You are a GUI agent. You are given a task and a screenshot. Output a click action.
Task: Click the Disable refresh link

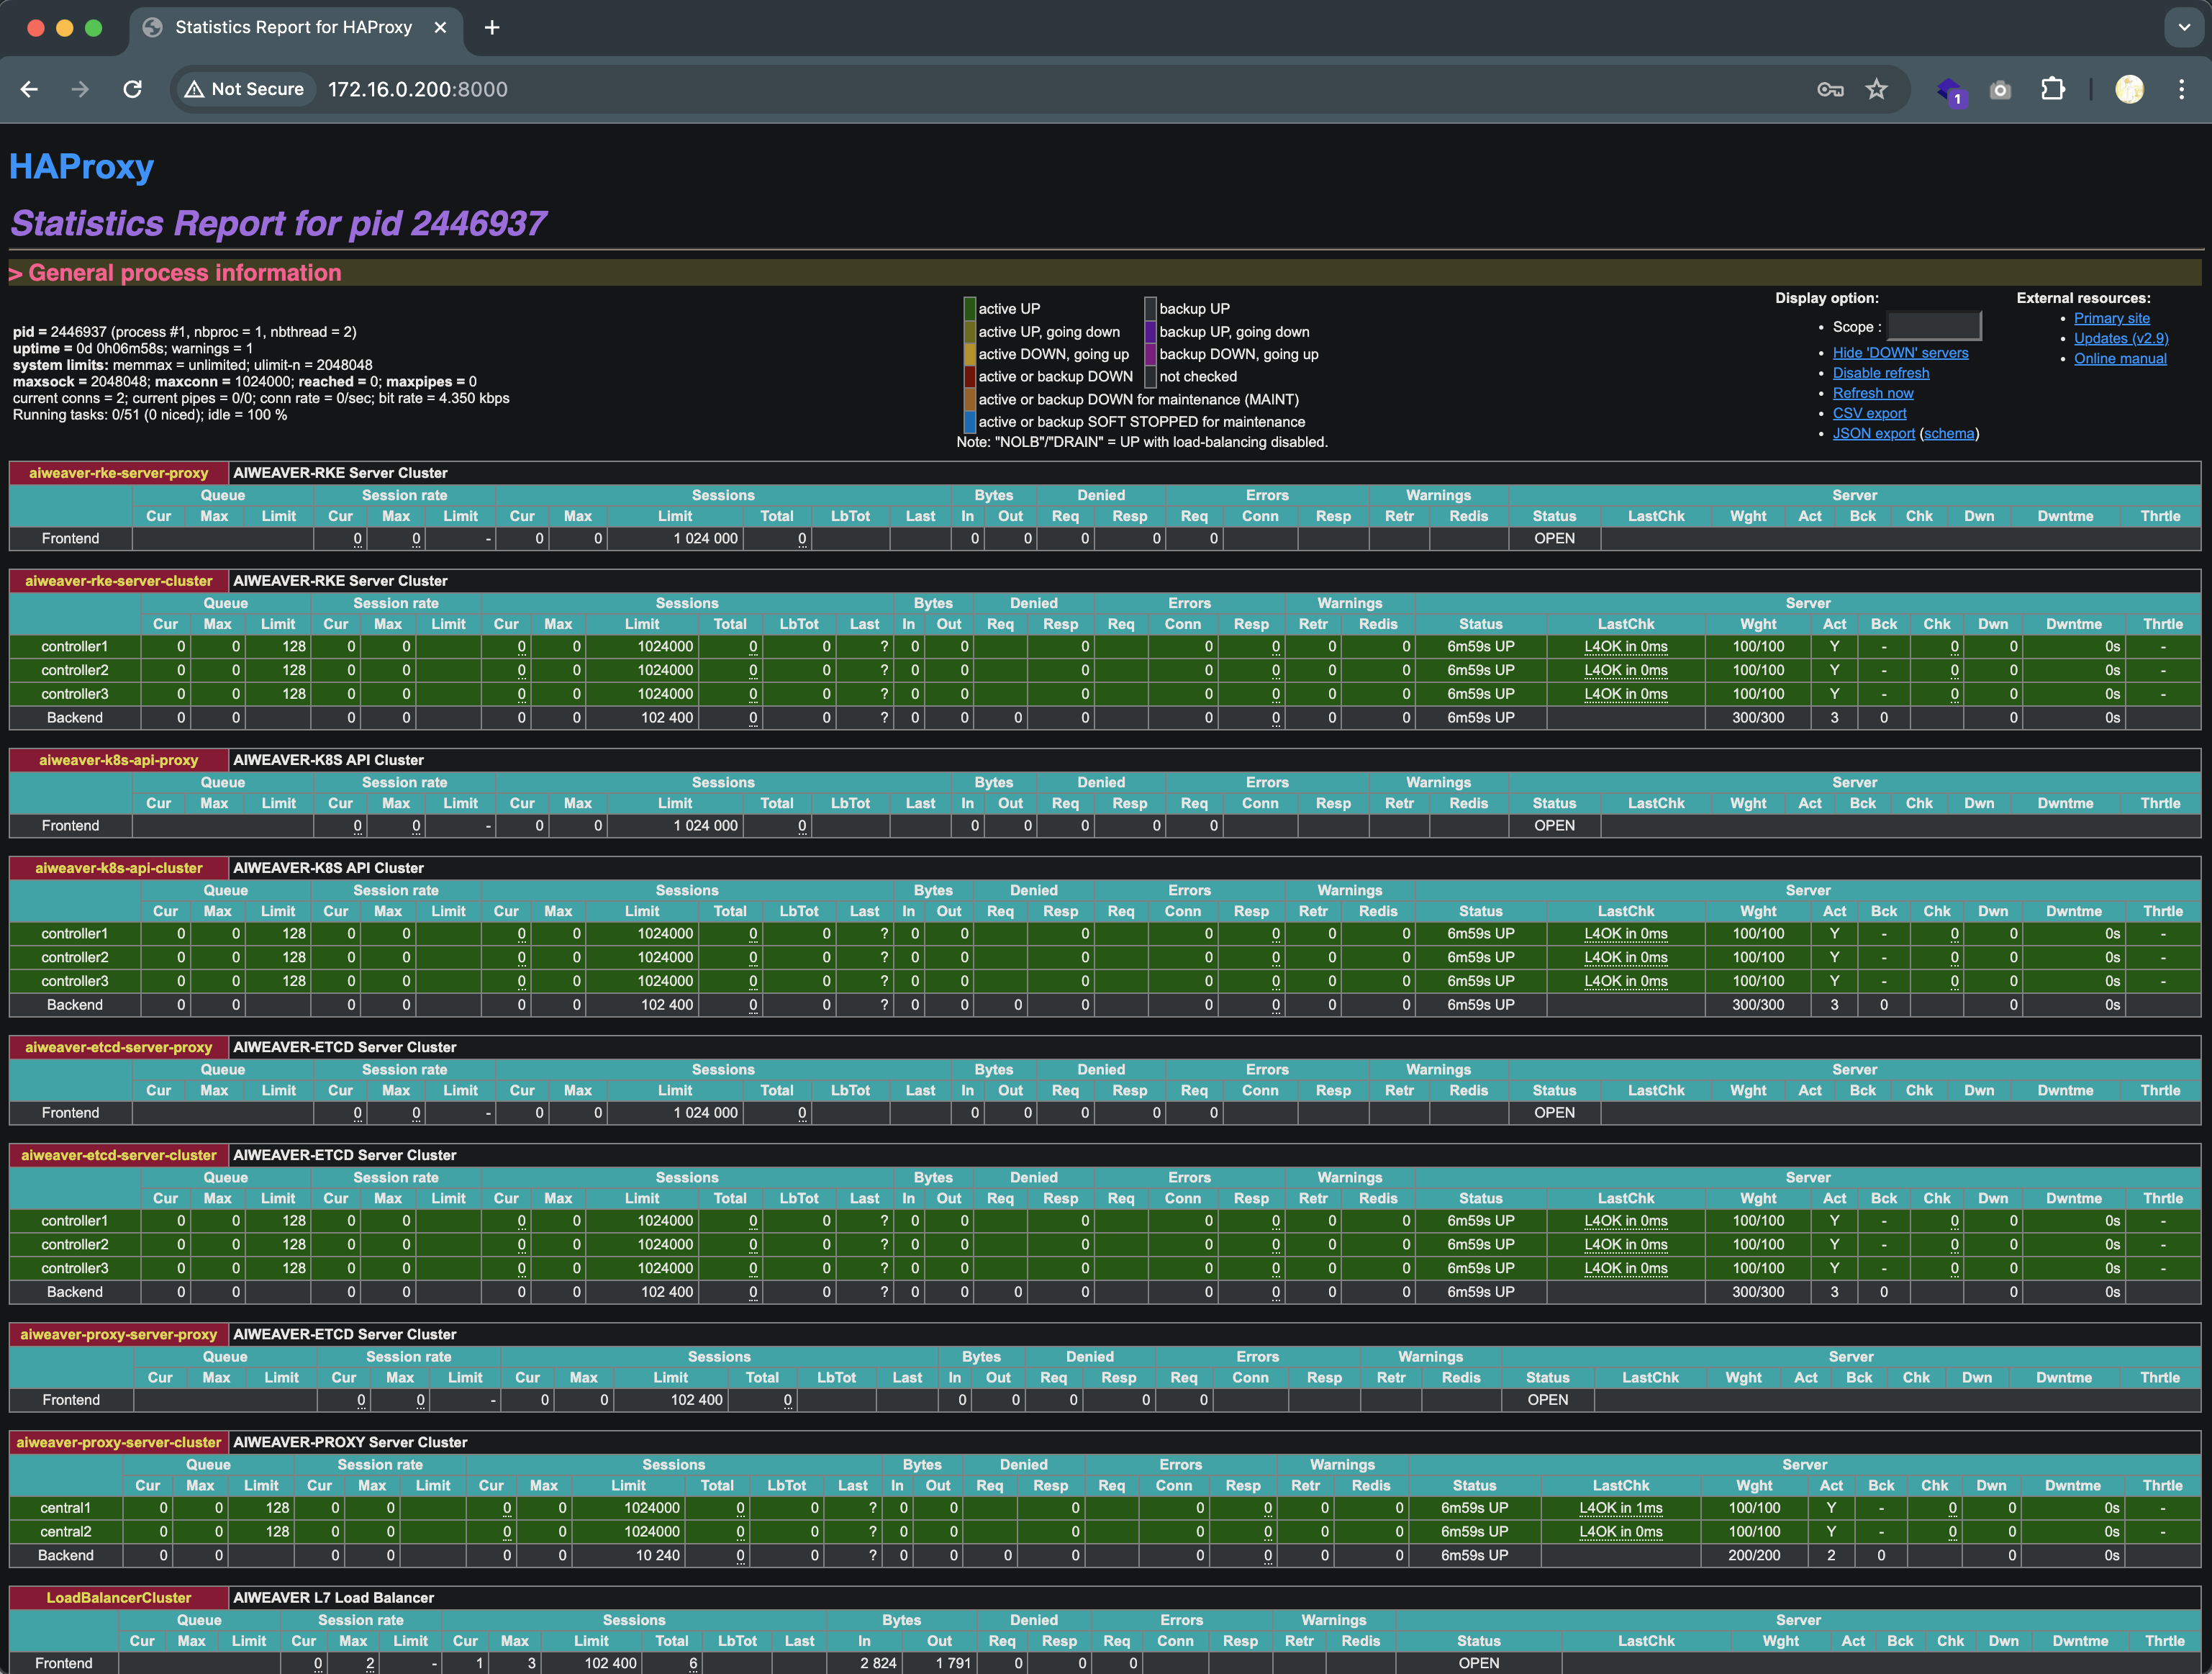point(1881,373)
